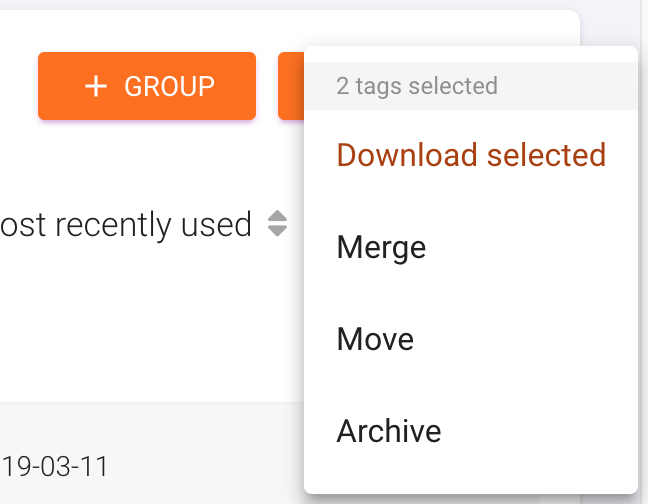The width and height of the screenshot is (648, 504).
Task: Click blank space below Archive in menu
Action: point(470,477)
